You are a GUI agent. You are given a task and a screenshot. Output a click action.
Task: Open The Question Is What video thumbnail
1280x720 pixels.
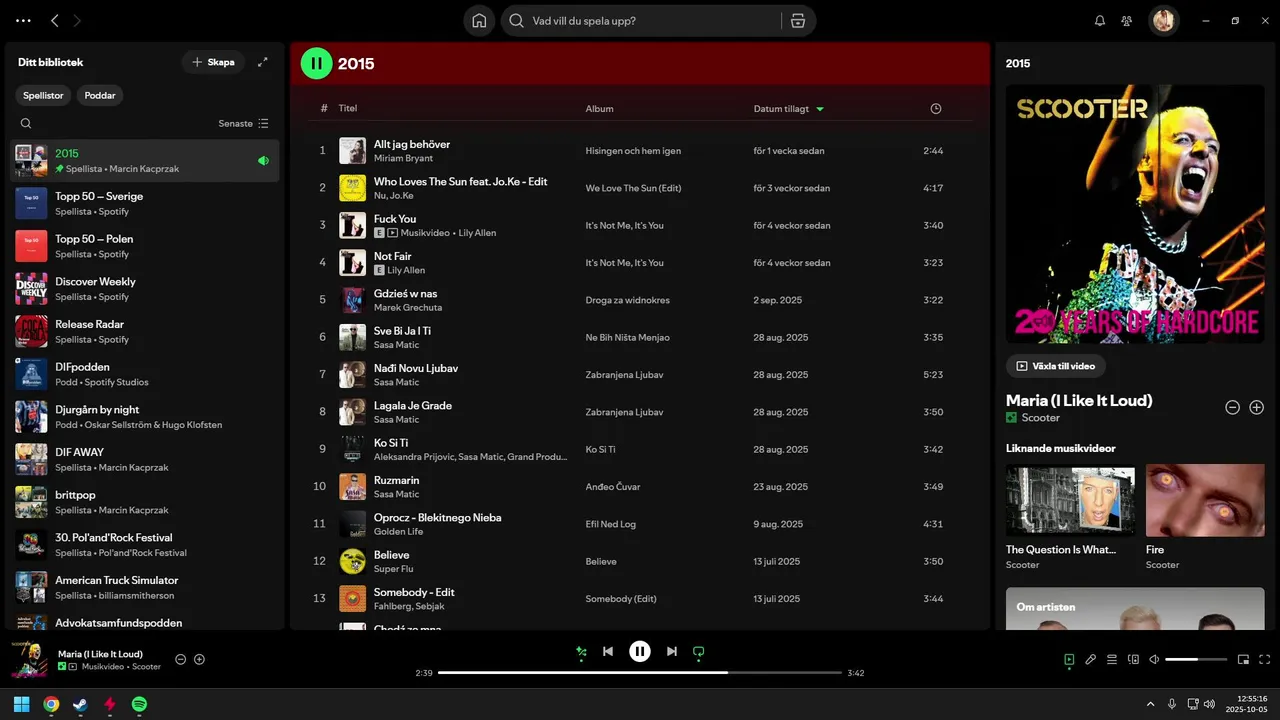[1070, 501]
